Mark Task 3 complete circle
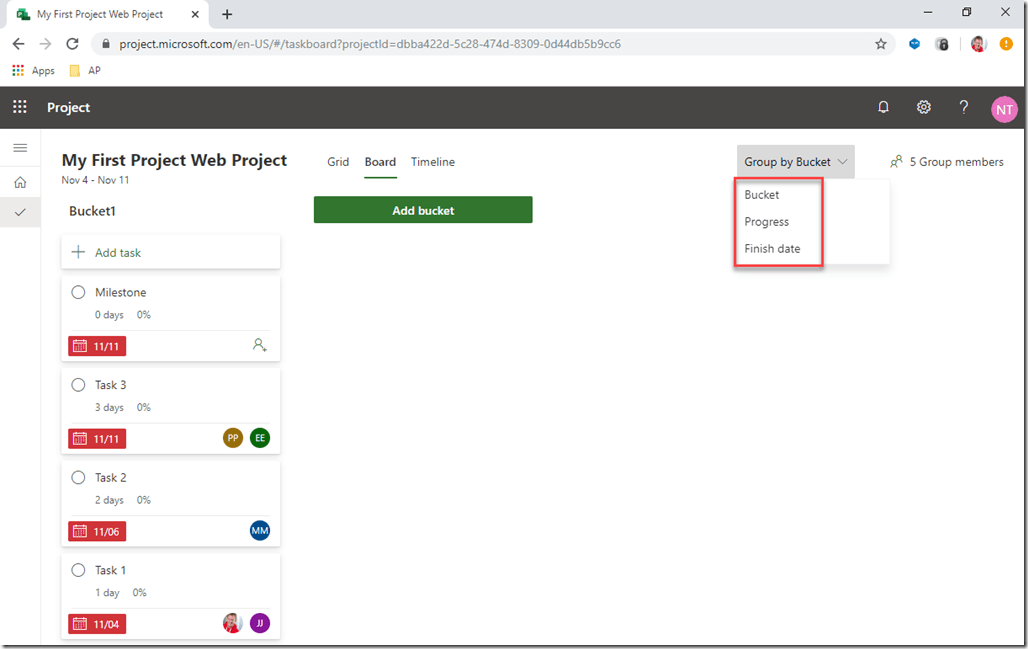This screenshot has width=1028, height=649. 78,385
